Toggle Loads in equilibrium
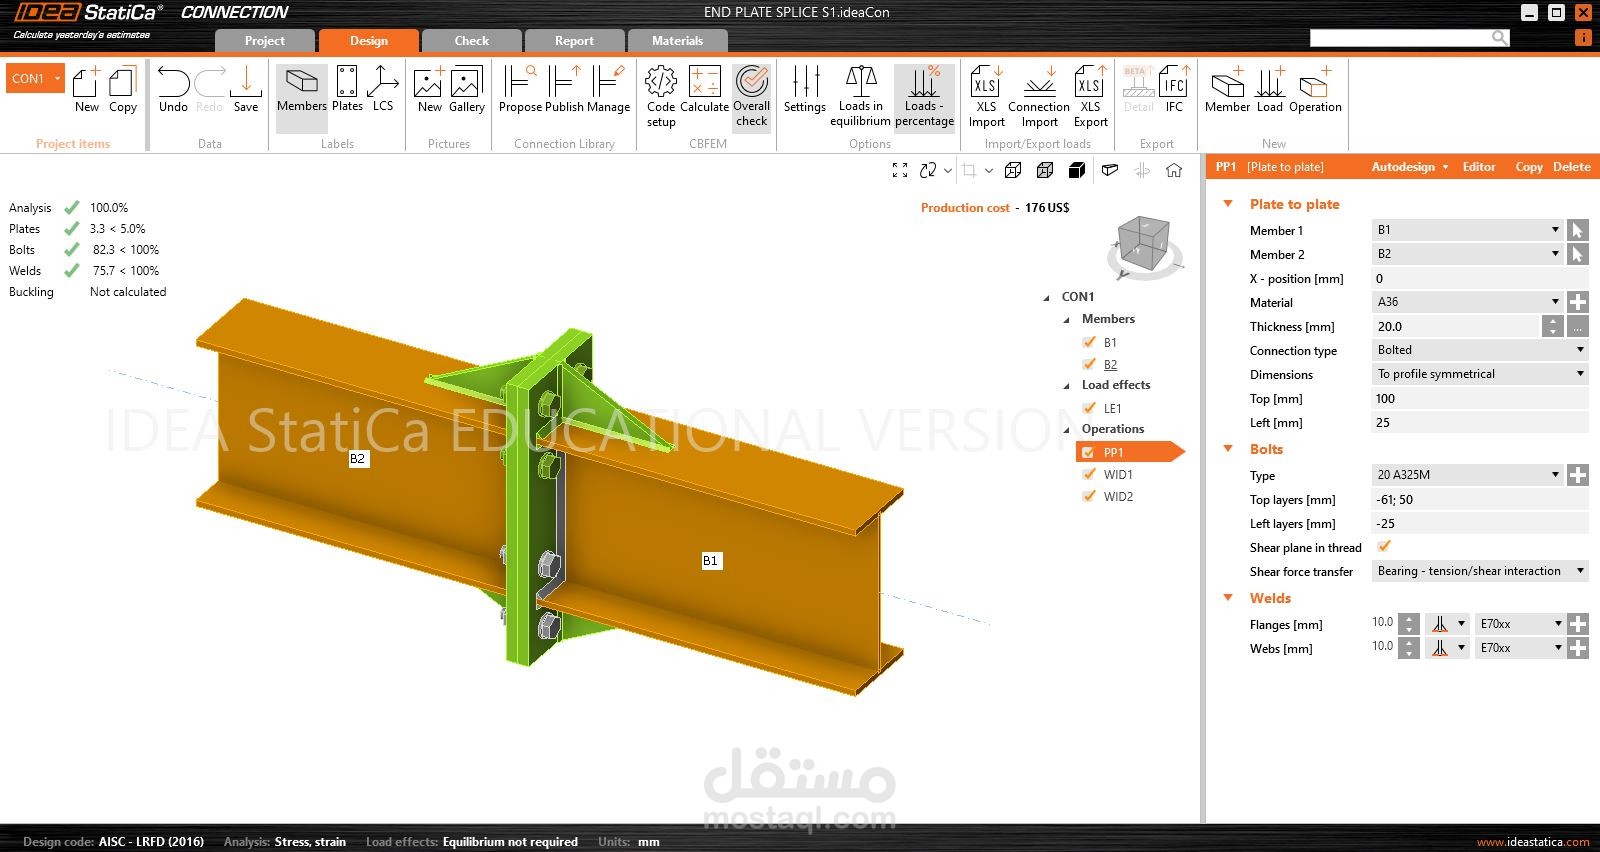This screenshot has width=1600, height=852. point(860,97)
